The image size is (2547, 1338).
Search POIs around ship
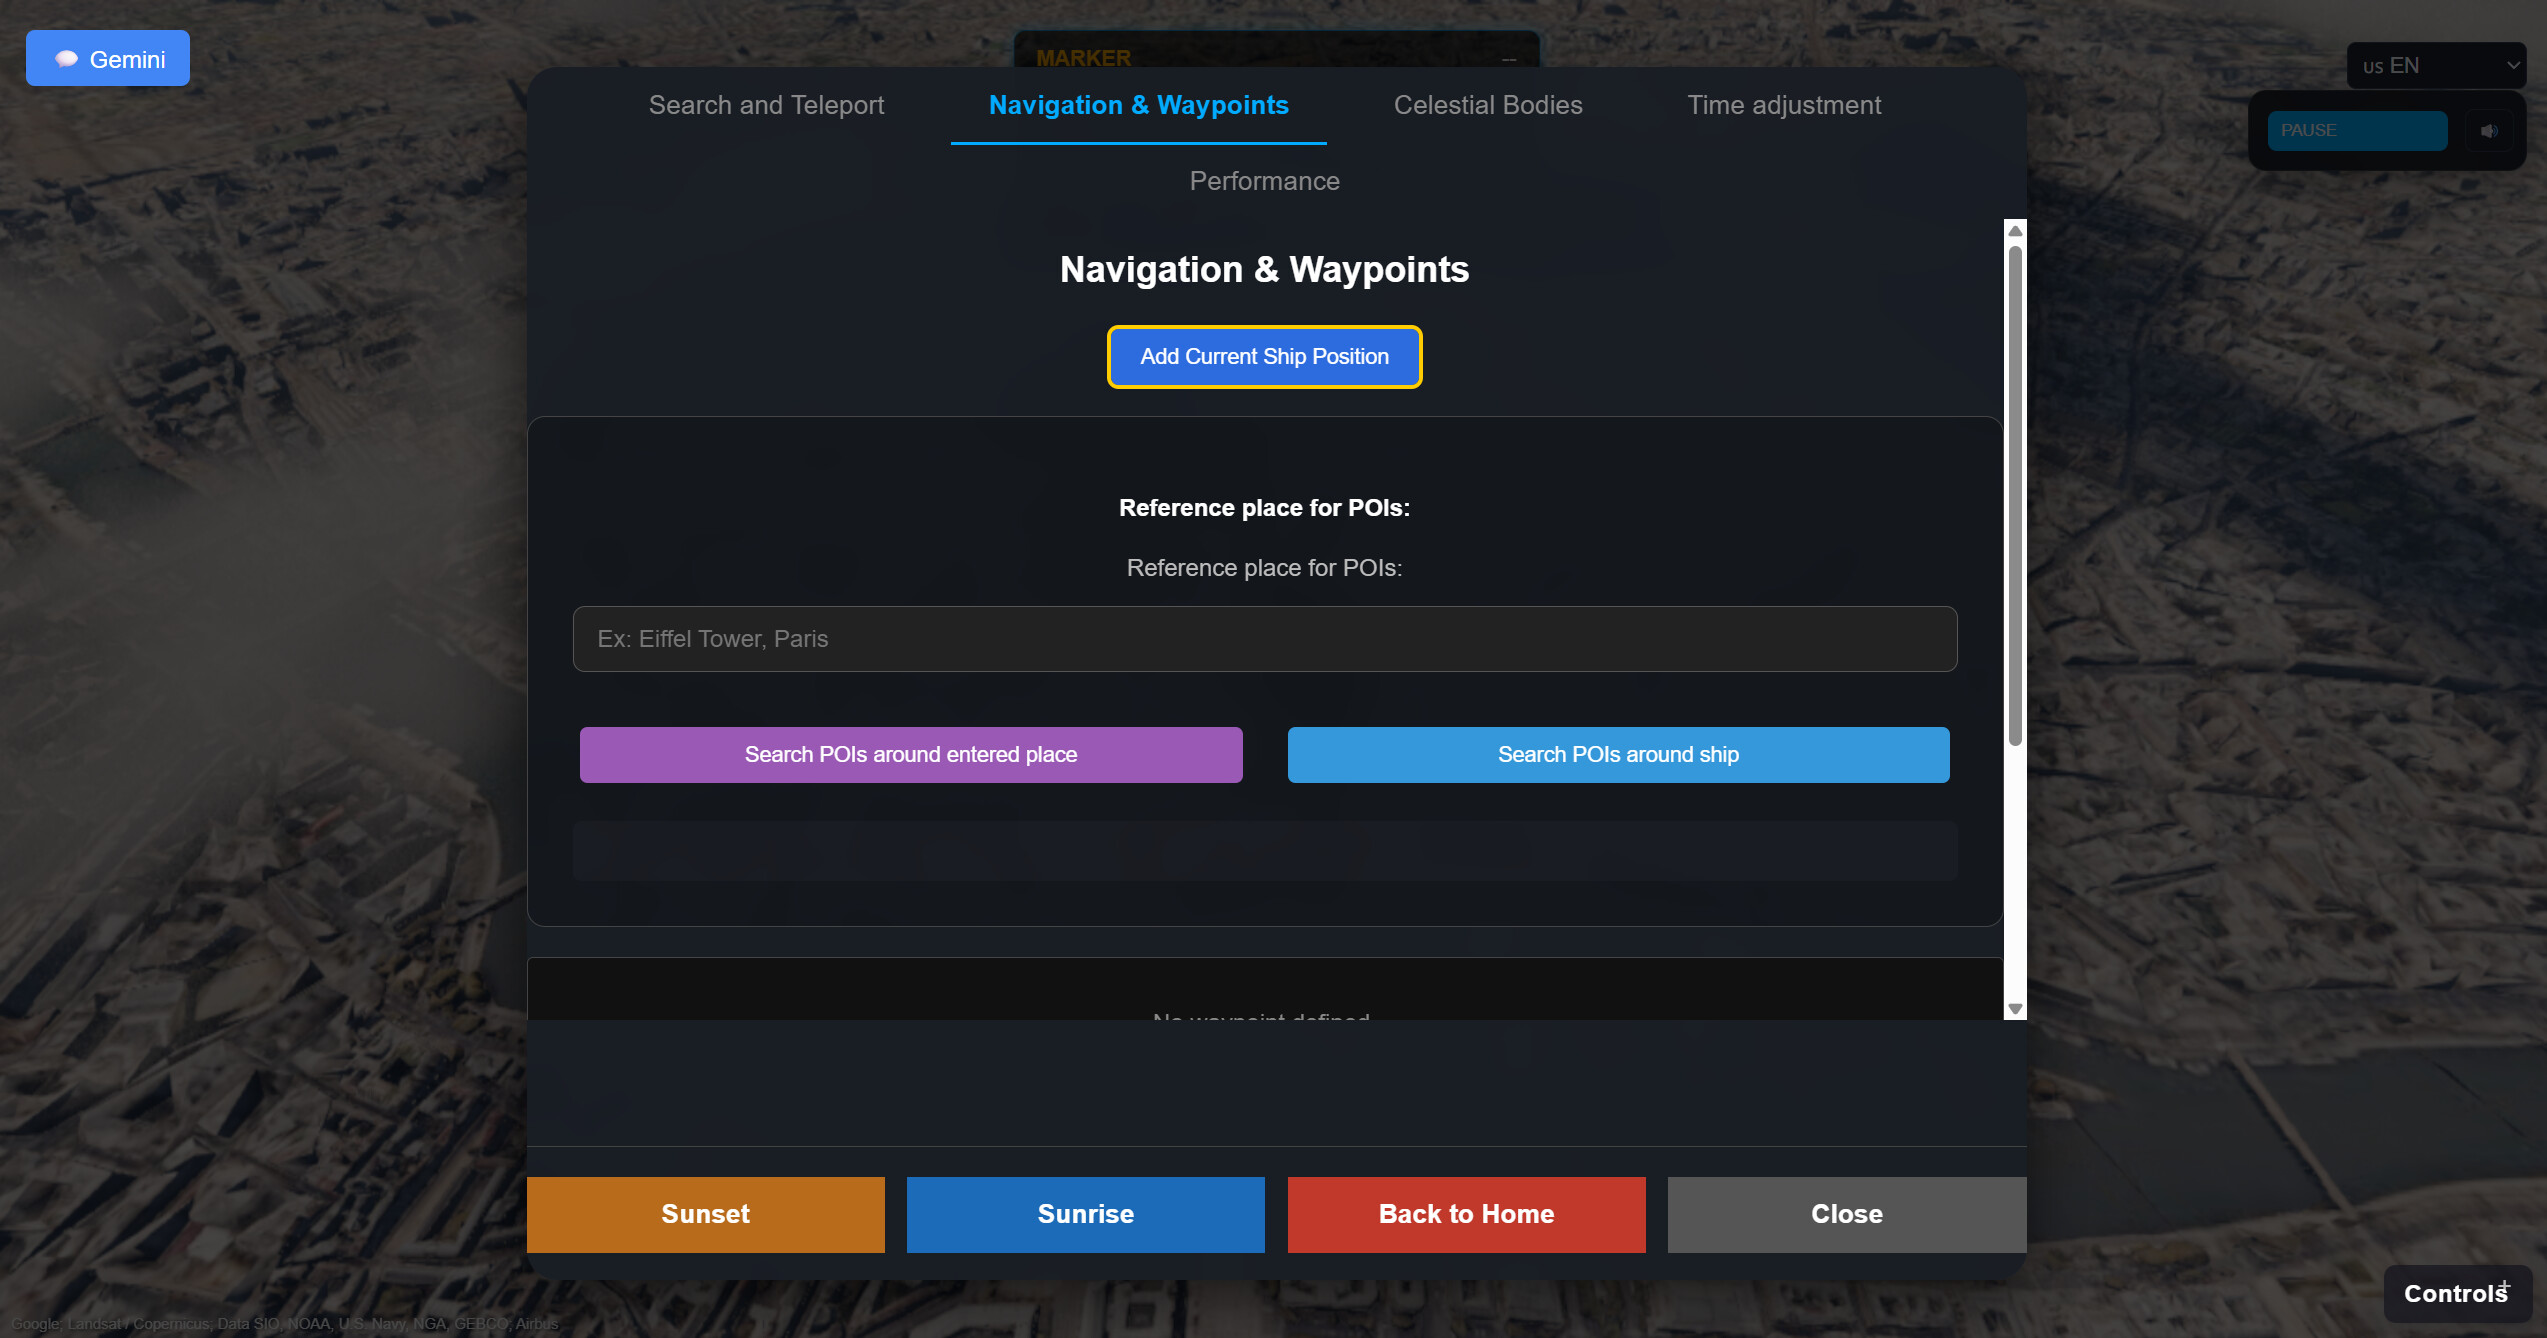click(1618, 755)
